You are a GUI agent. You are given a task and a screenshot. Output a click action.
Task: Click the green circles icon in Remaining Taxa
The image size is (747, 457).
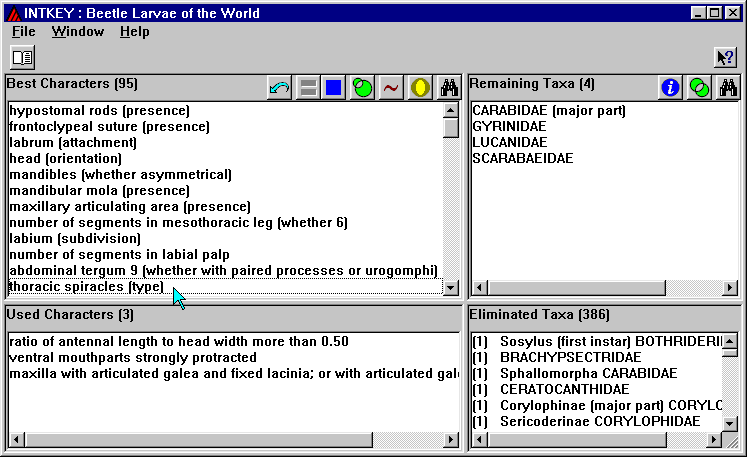(699, 88)
